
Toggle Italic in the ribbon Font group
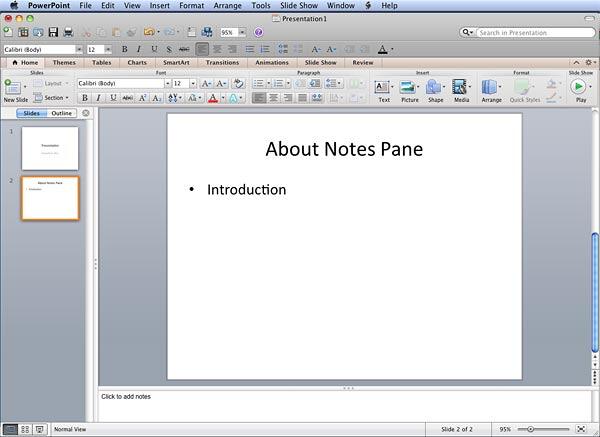tap(99, 98)
